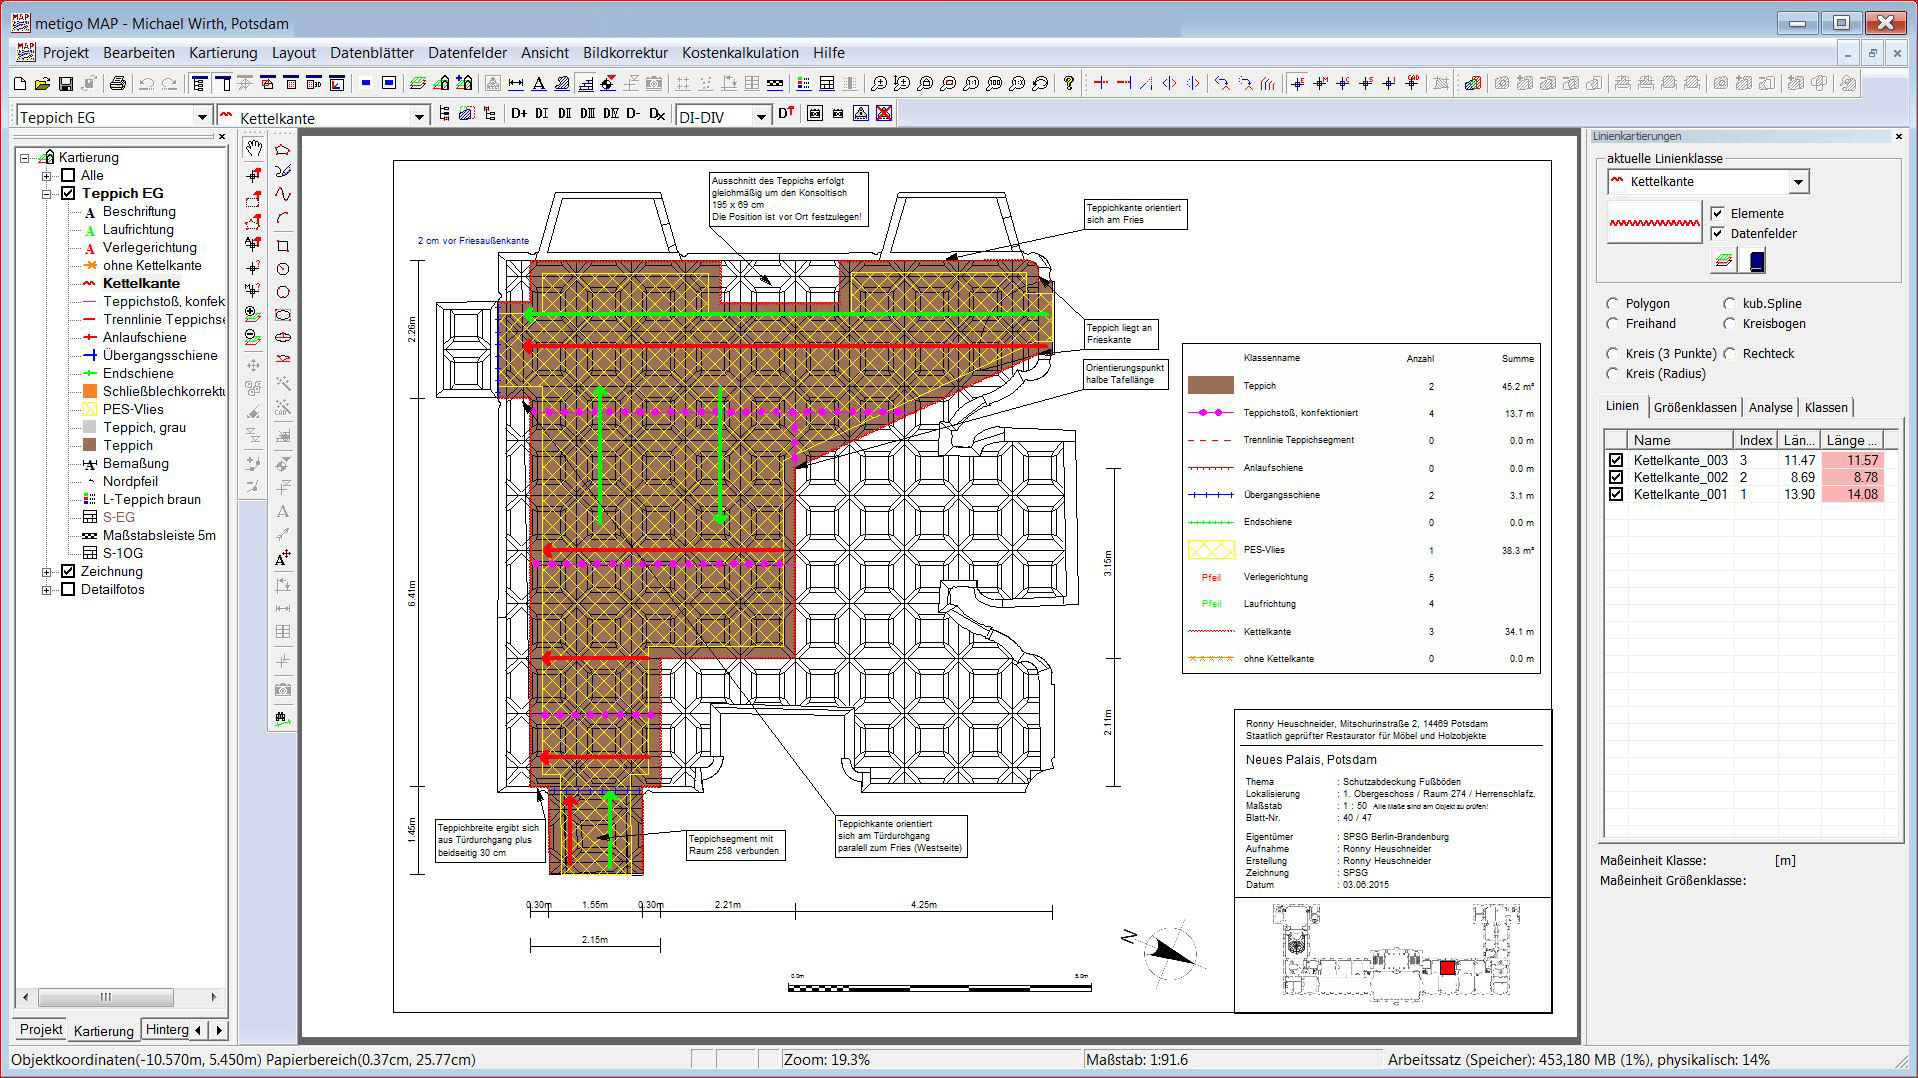Expand the Detailfotos tree node

click(46, 590)
